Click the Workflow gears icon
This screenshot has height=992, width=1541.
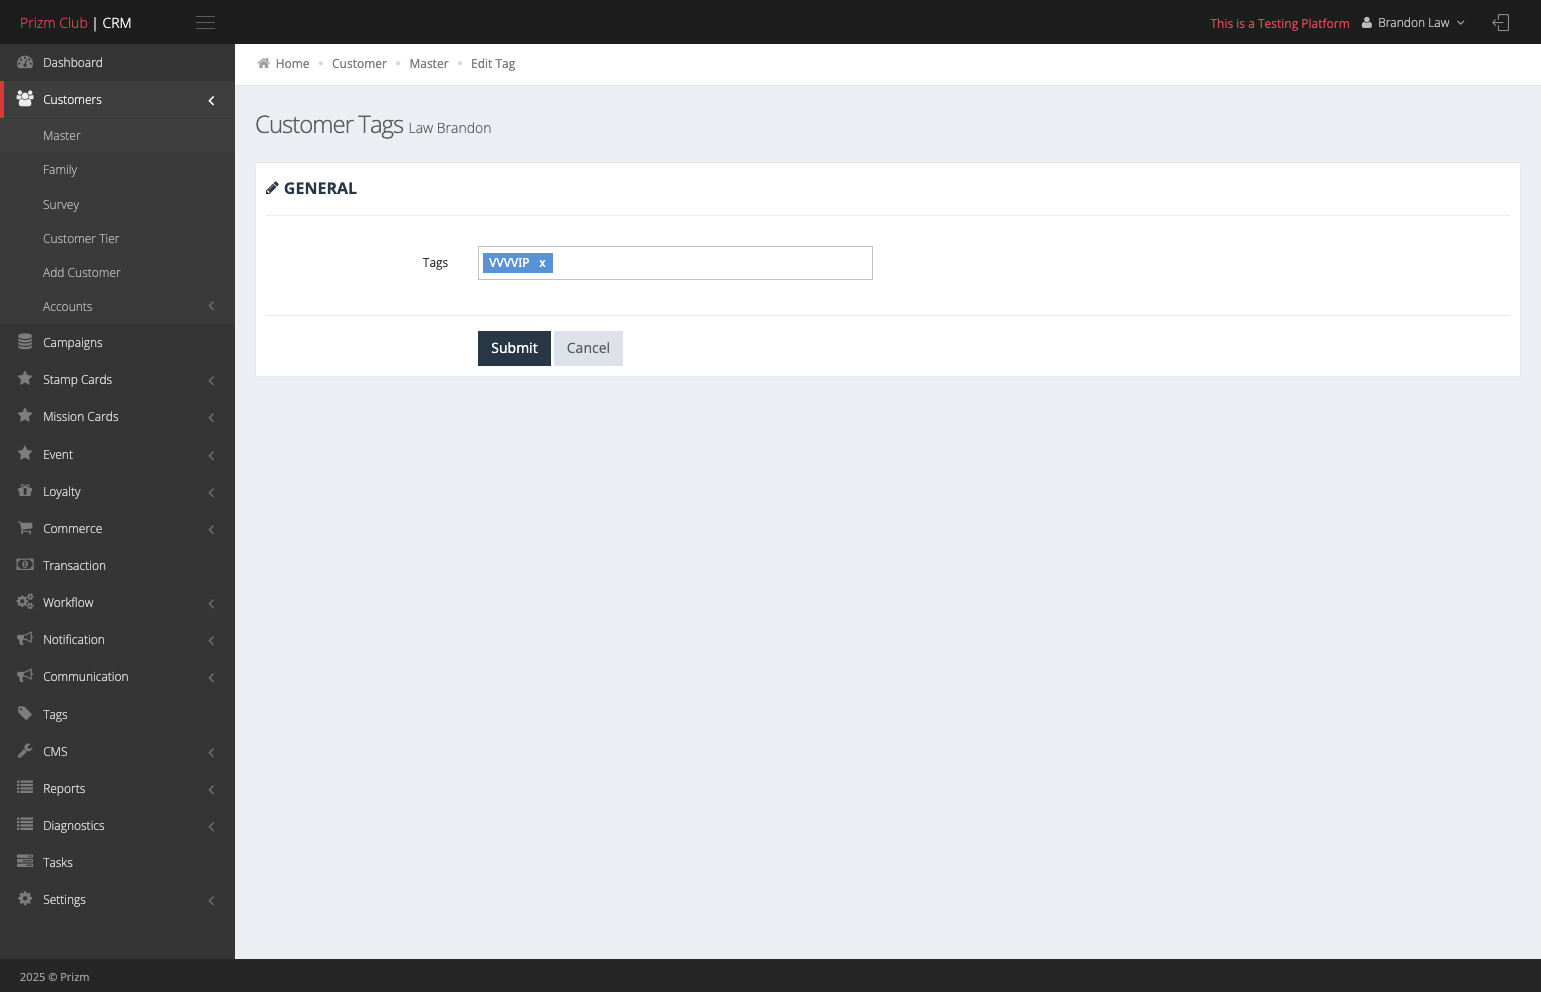click(x=25, y=602)
